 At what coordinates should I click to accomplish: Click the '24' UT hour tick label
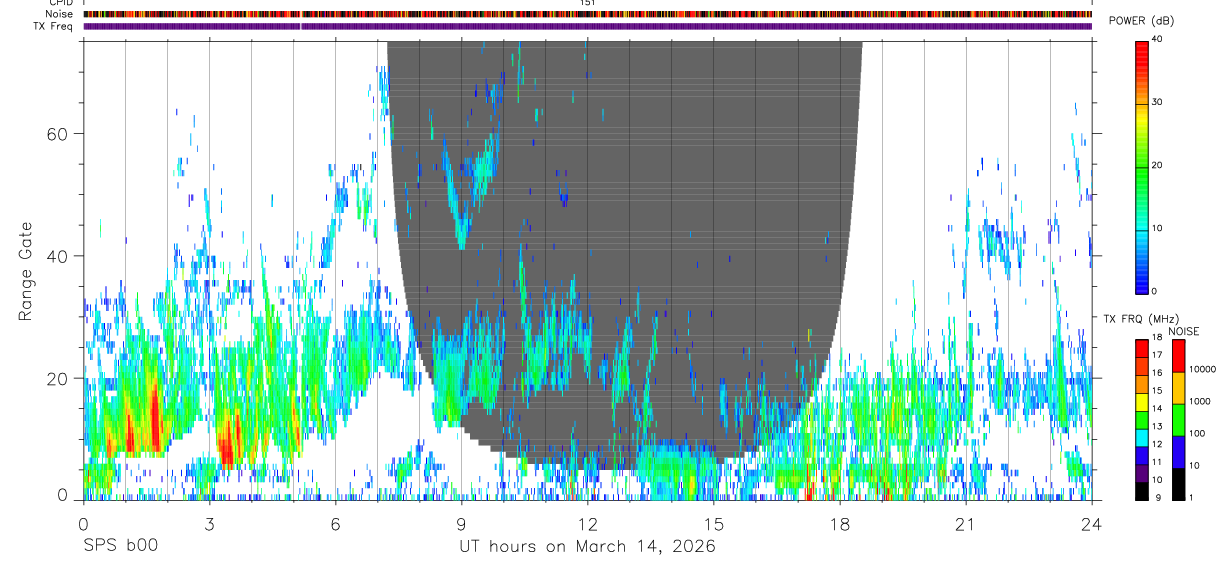[1091, 523]
